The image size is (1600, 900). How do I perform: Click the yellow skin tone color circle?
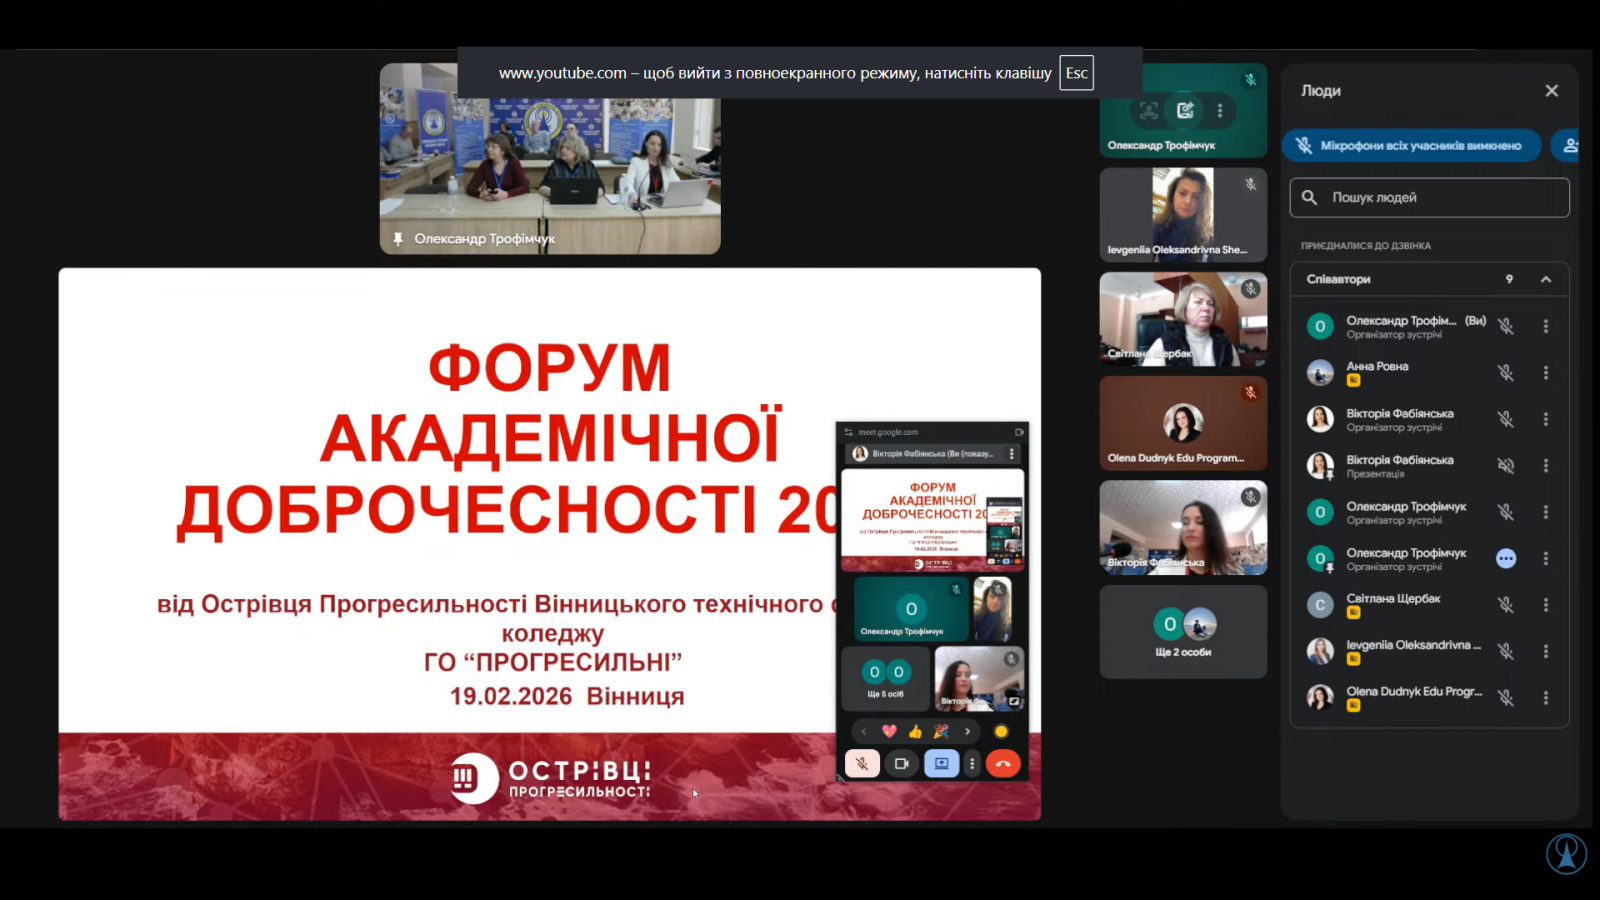(x=1001, y=732)
